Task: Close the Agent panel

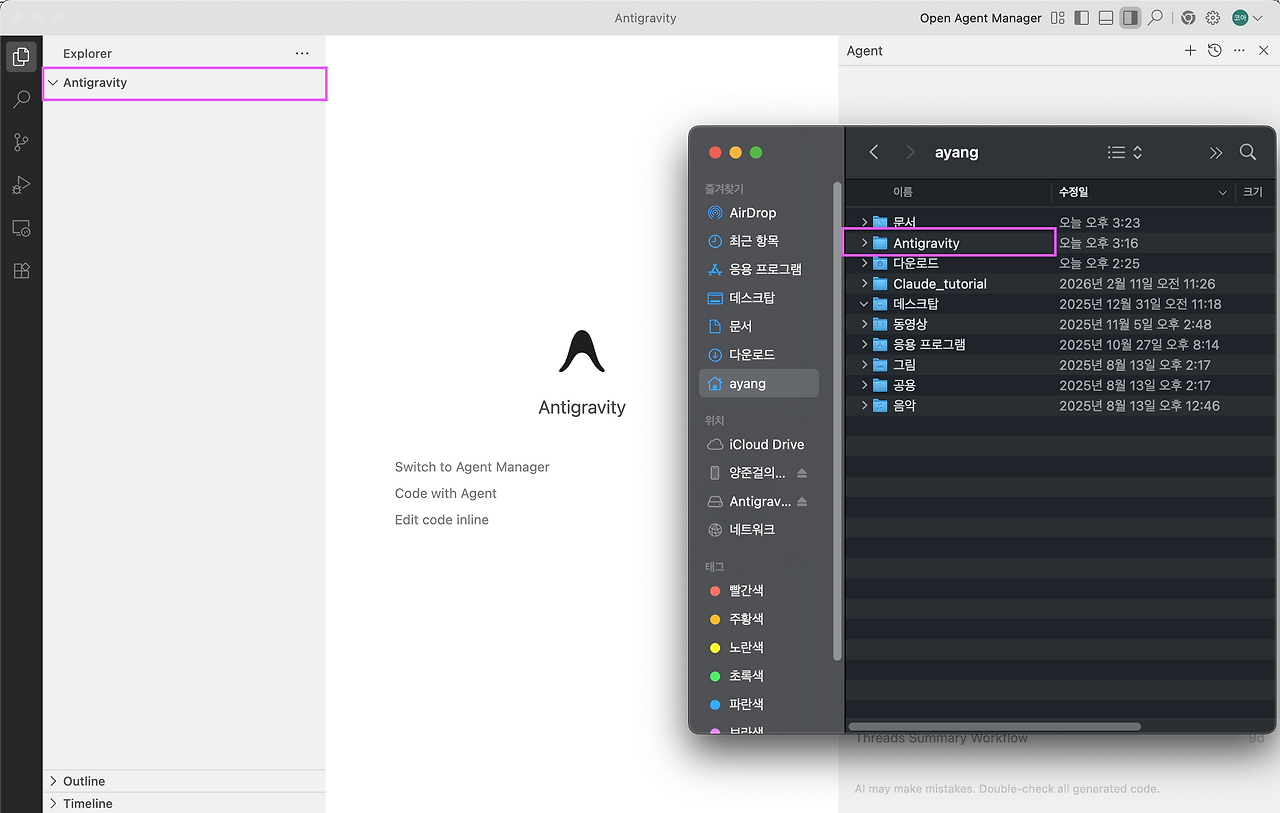Action: pyautogui.click(x=1264, y=50)
